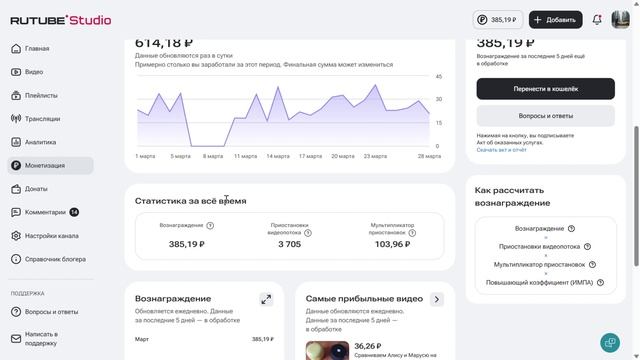Click the page vertical scrollbar

coord(636,196)
